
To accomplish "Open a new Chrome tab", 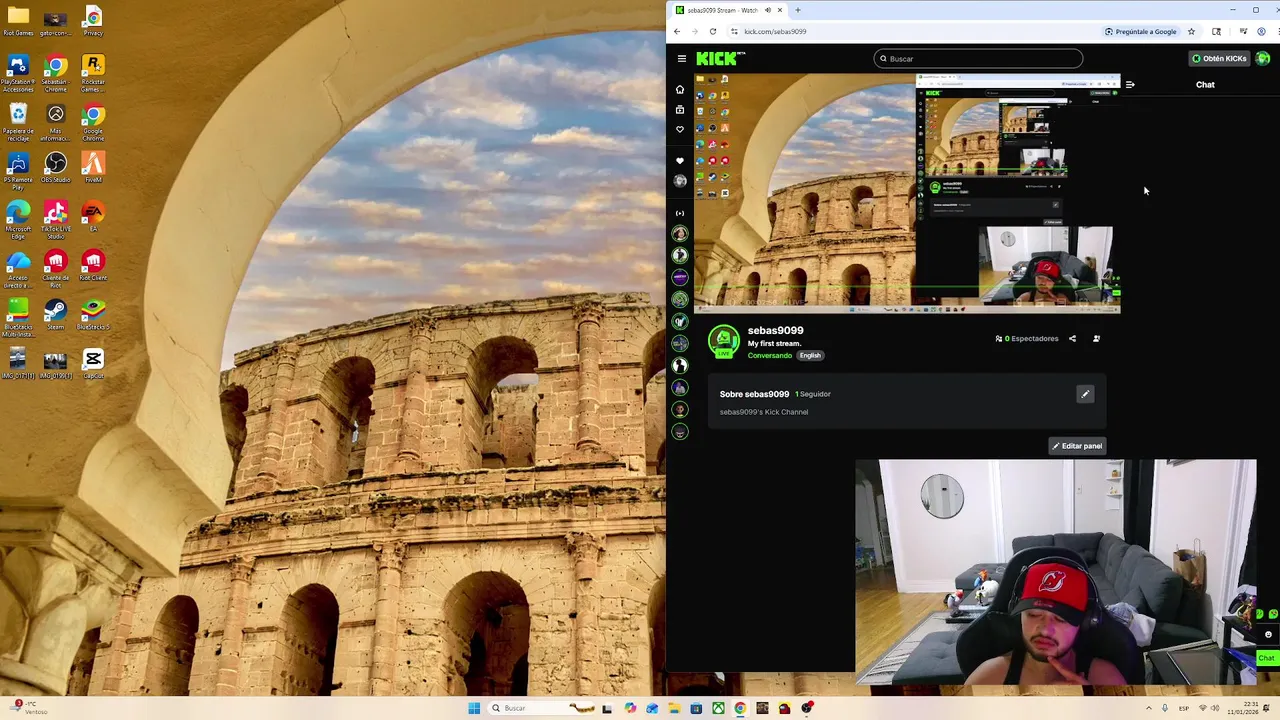I will click(797, 10).
